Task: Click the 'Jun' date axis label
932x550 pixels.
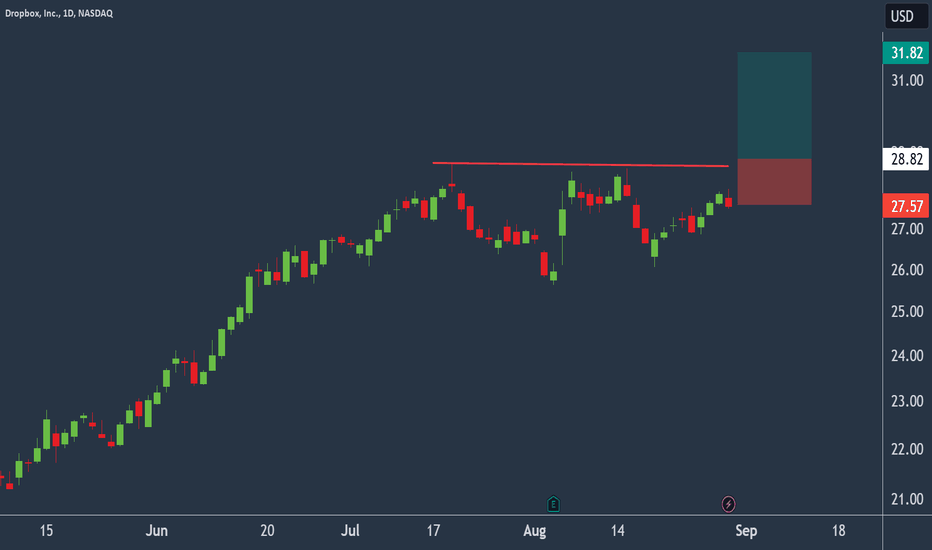Action: (156, 530)
